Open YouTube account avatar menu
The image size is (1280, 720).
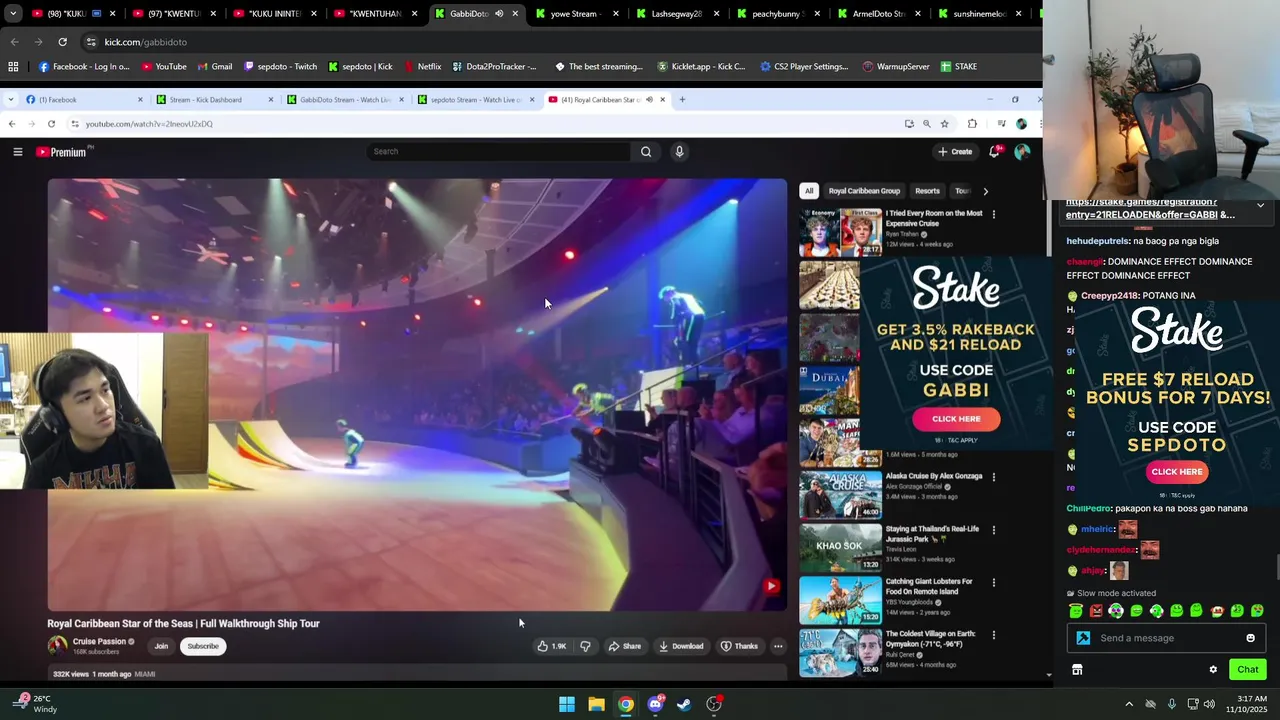coord(1022,152)
